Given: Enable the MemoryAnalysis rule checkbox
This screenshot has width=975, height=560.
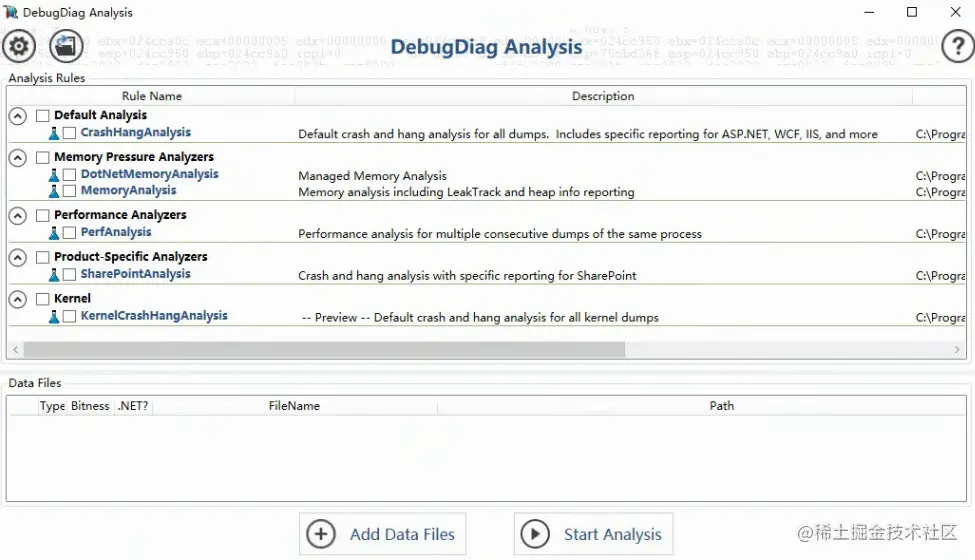Looking at the screenshot, I should pyautogui.click(x=70, y=191).
